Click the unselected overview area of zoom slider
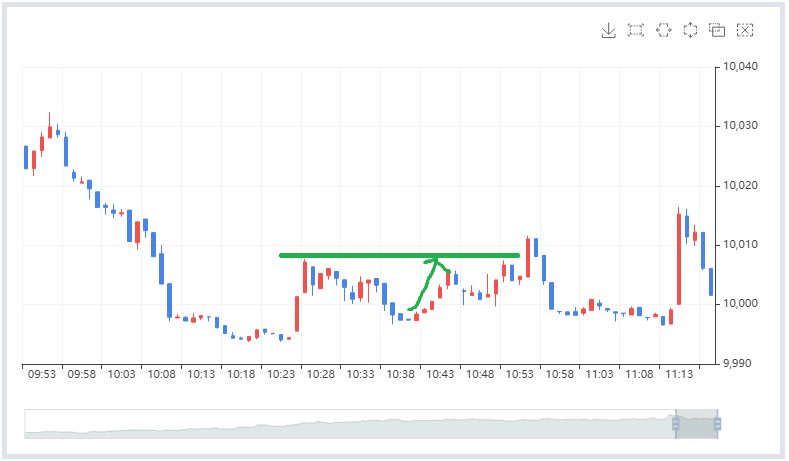 [x=350, y=424]
